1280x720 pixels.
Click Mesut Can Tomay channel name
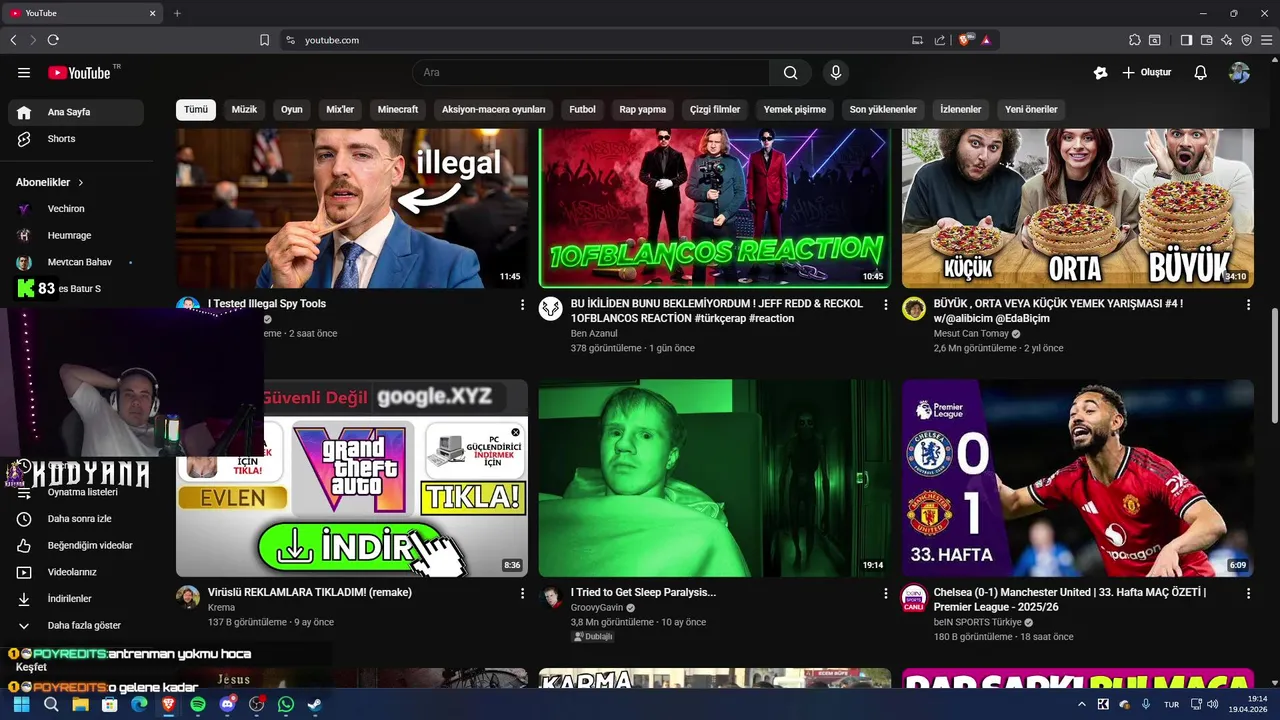(x=971, y=333)
